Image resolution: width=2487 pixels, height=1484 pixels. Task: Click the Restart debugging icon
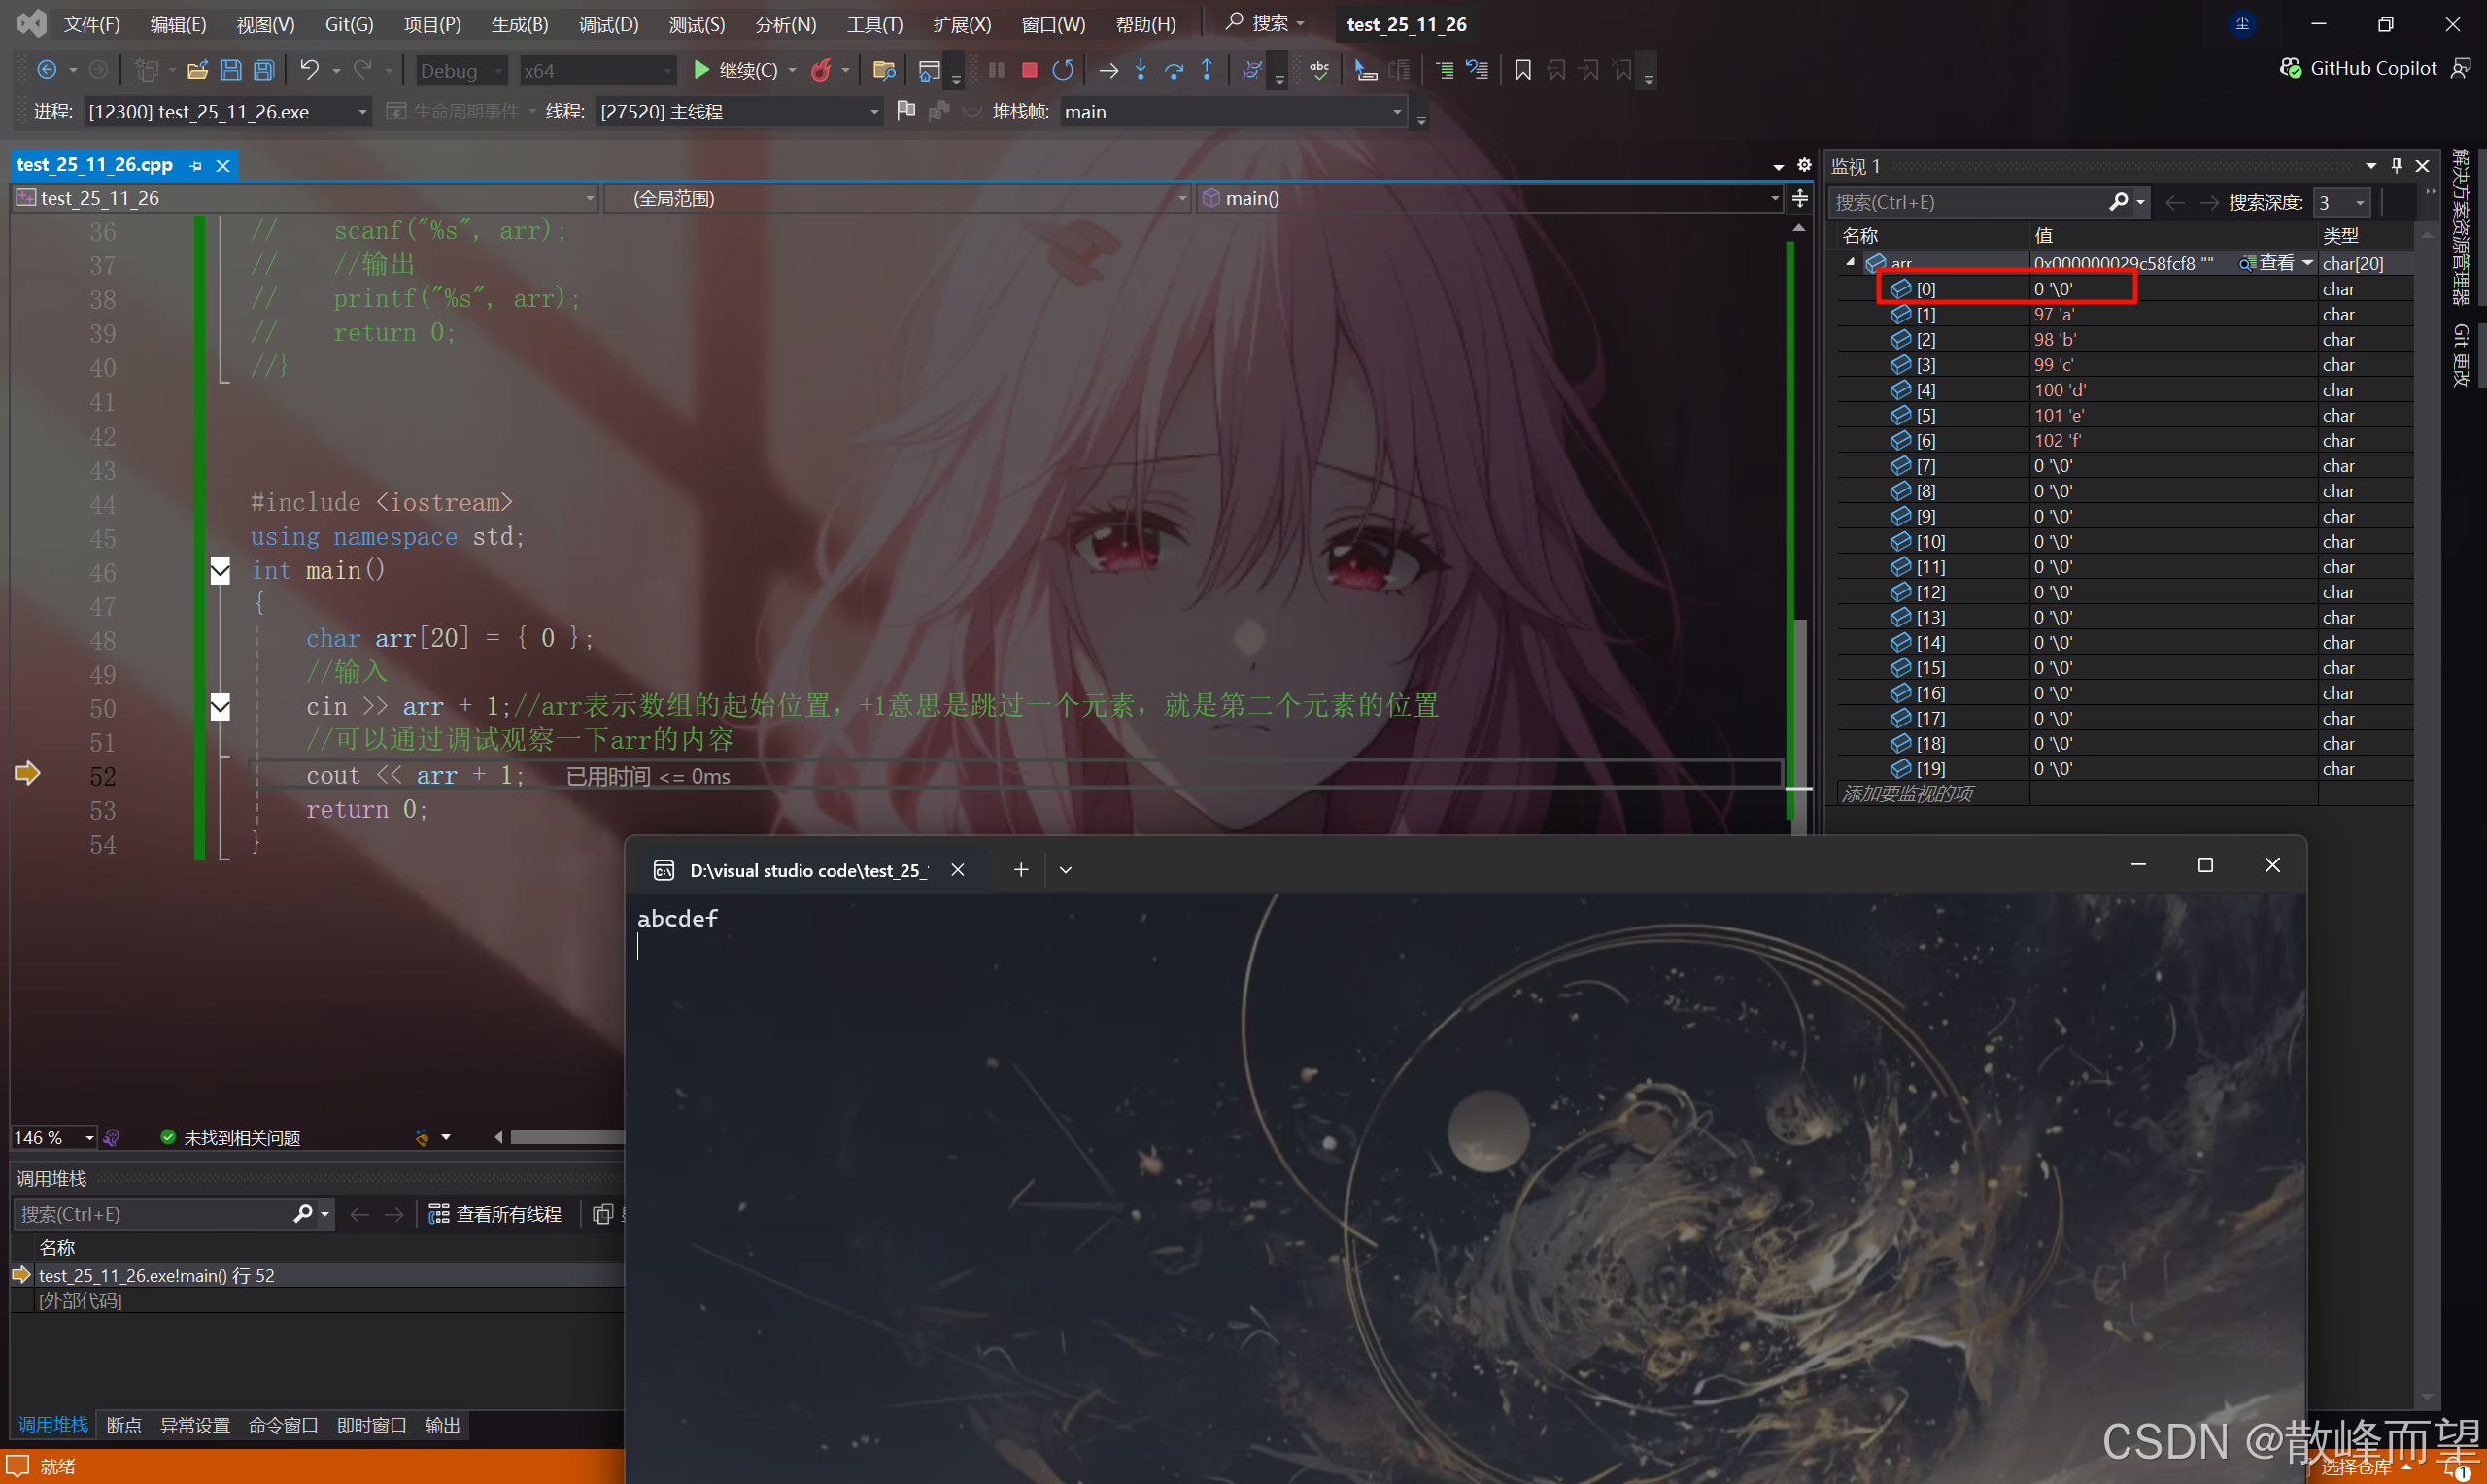(1063, 70)
